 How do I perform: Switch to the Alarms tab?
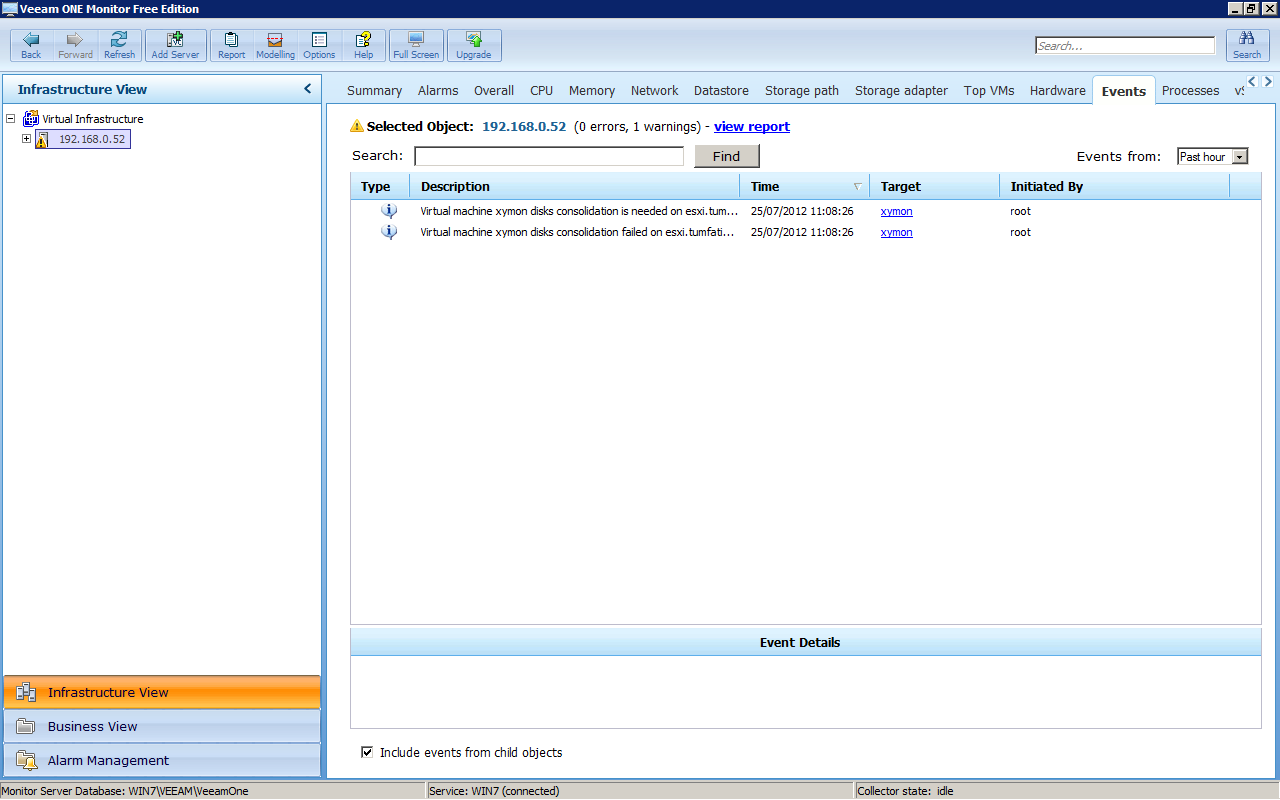click(438, 90)
